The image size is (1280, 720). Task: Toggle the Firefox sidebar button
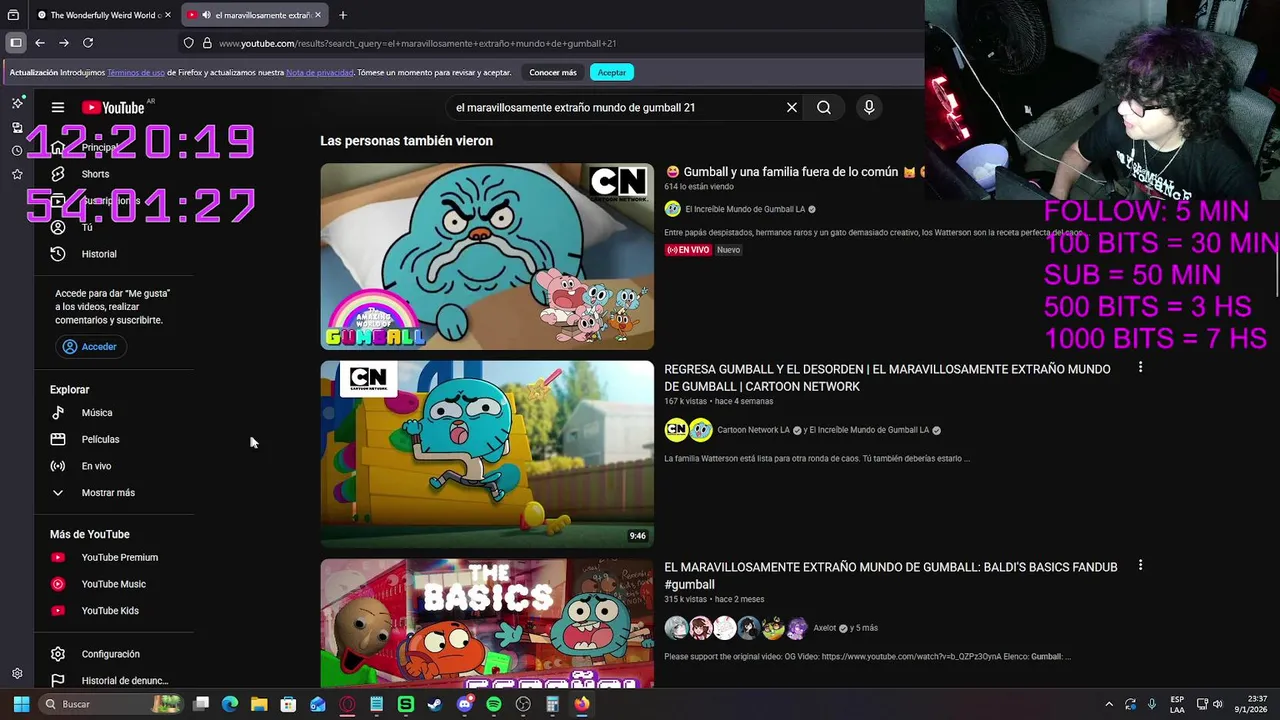point(16,43)
